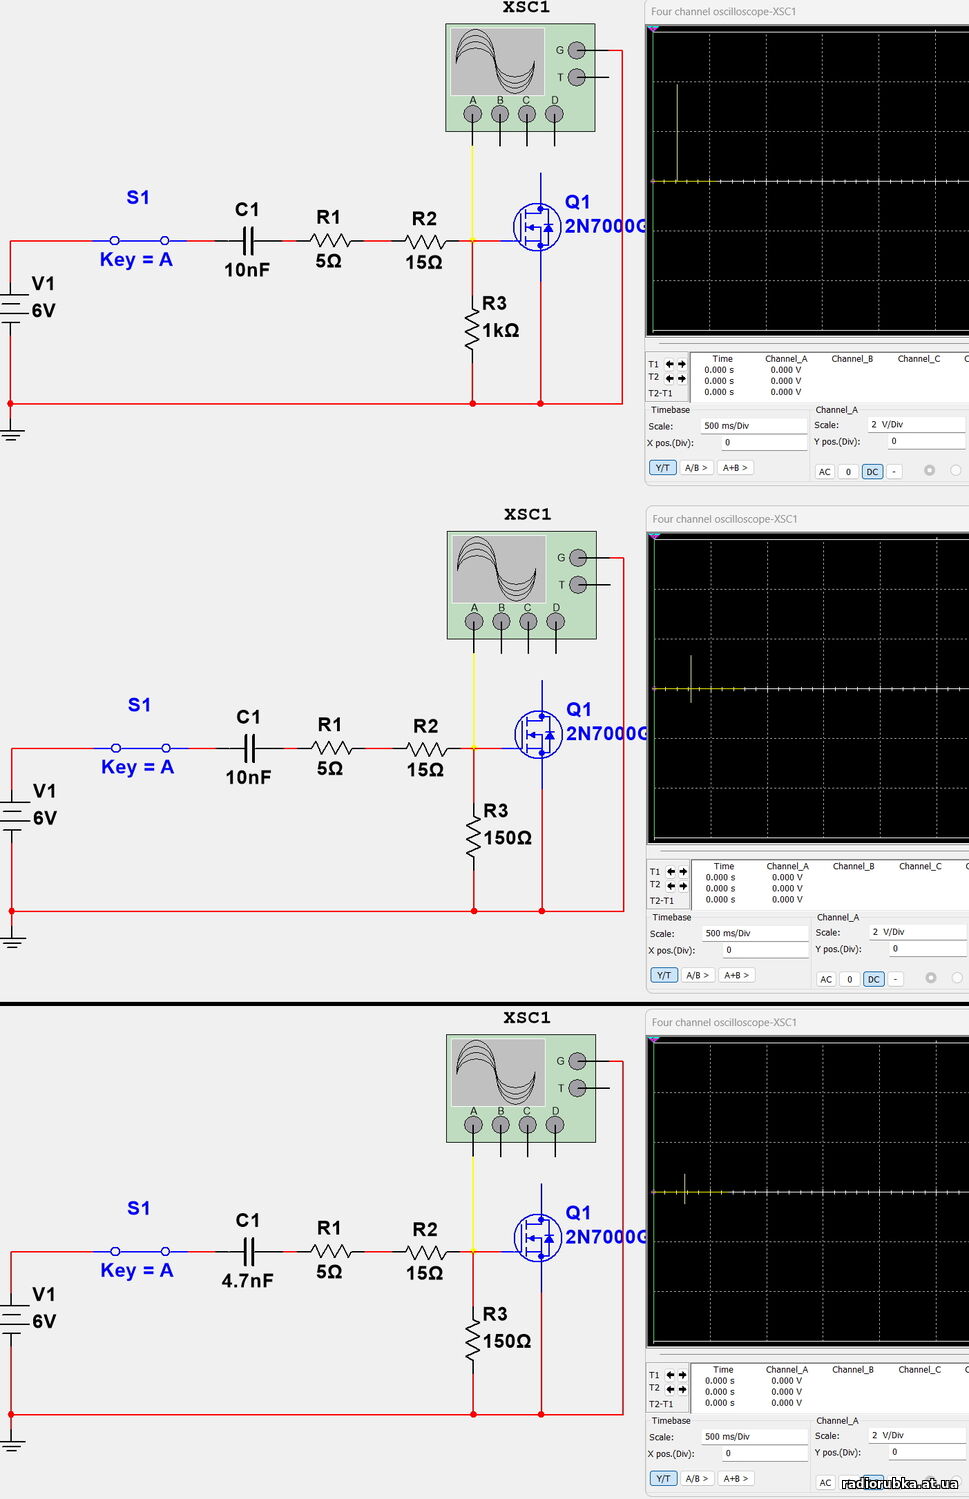969x1499 pixels.
Task: Select the XSC1 oscilloscope in the 10nF and 150Ω circuit
Action: pyautogui.click(x=521, y=585)
